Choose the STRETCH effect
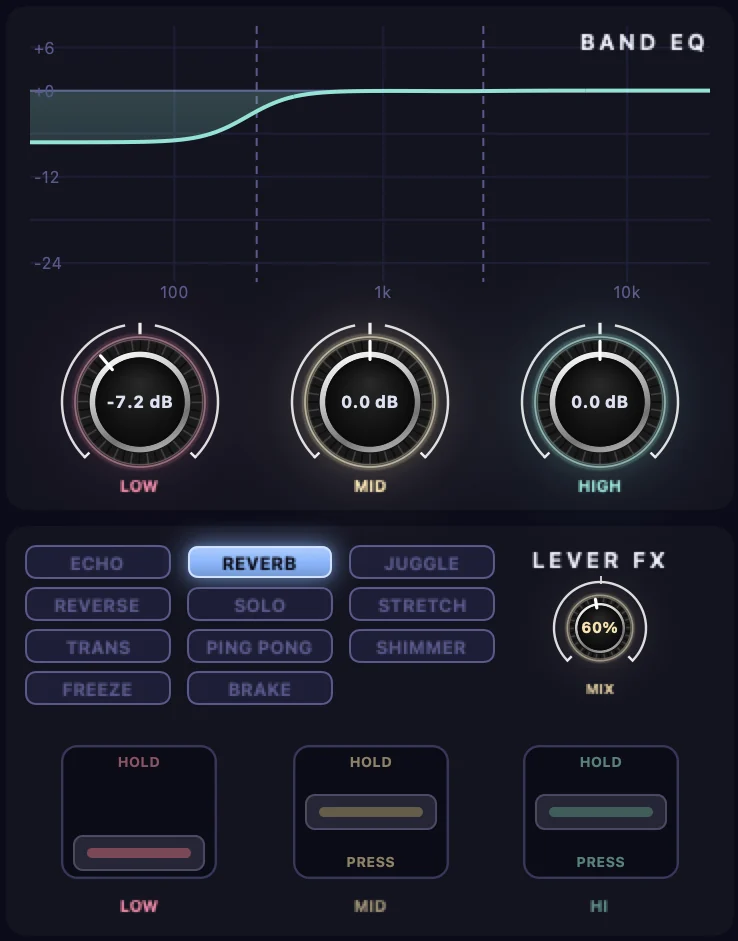The image size is (738, 941). click(422, 604)
